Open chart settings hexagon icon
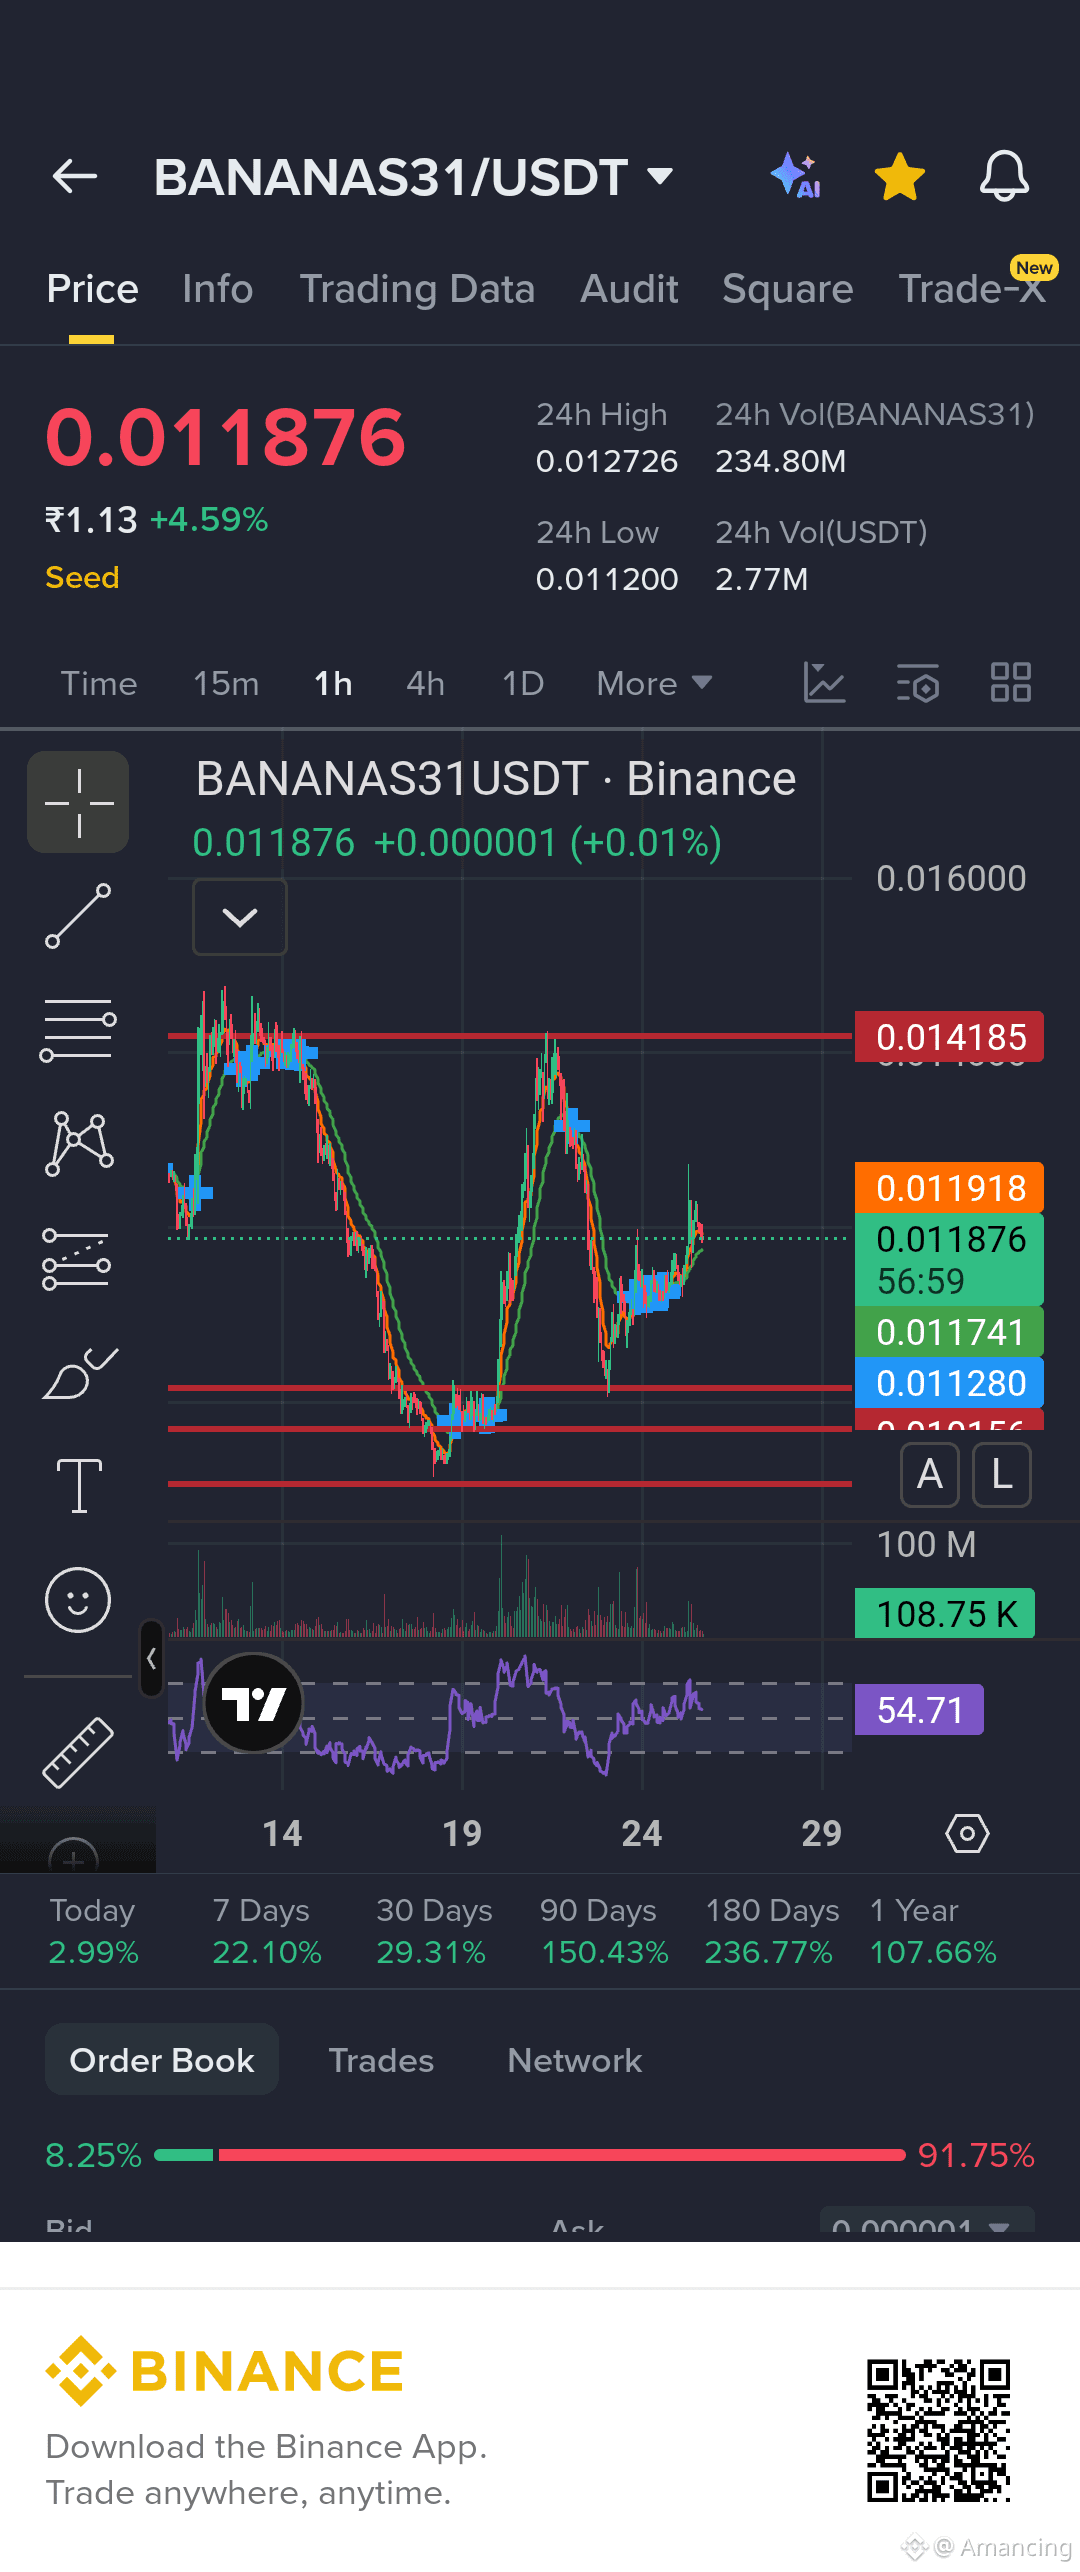Viewport: 1080px width, 2572px height. click(967, 1833)
